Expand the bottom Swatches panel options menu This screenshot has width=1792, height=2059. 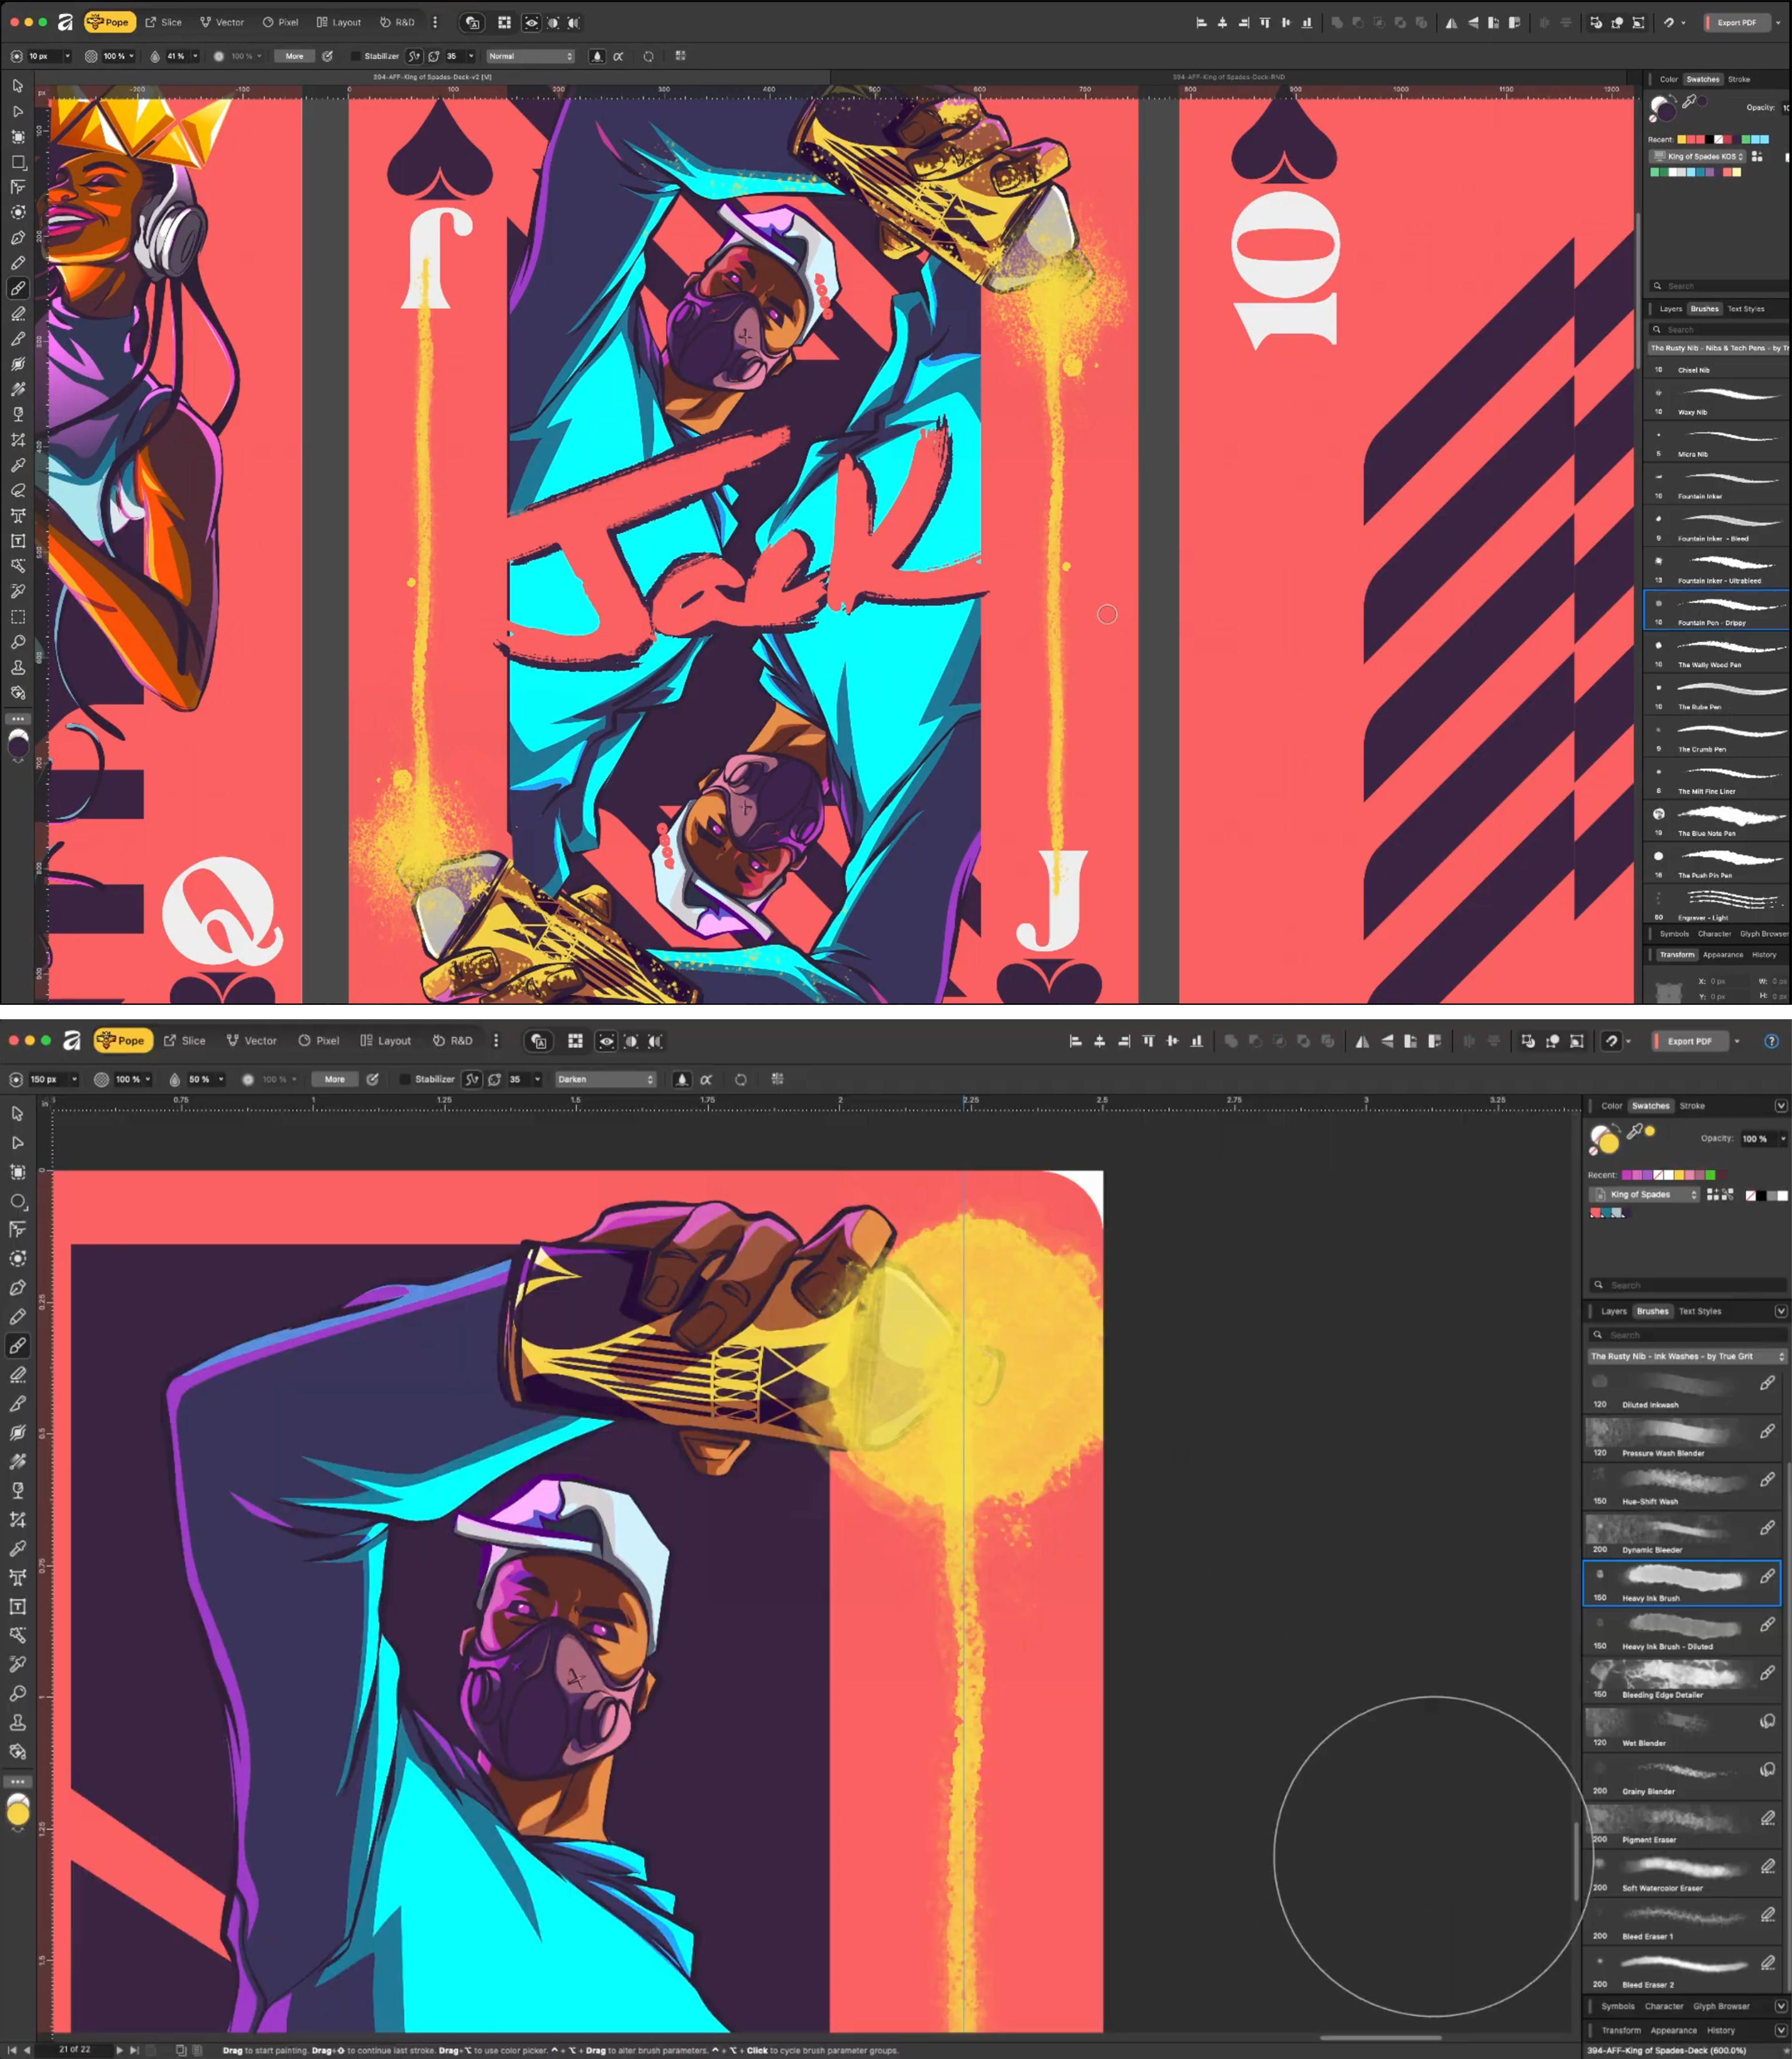(x=1780, y=1106)
